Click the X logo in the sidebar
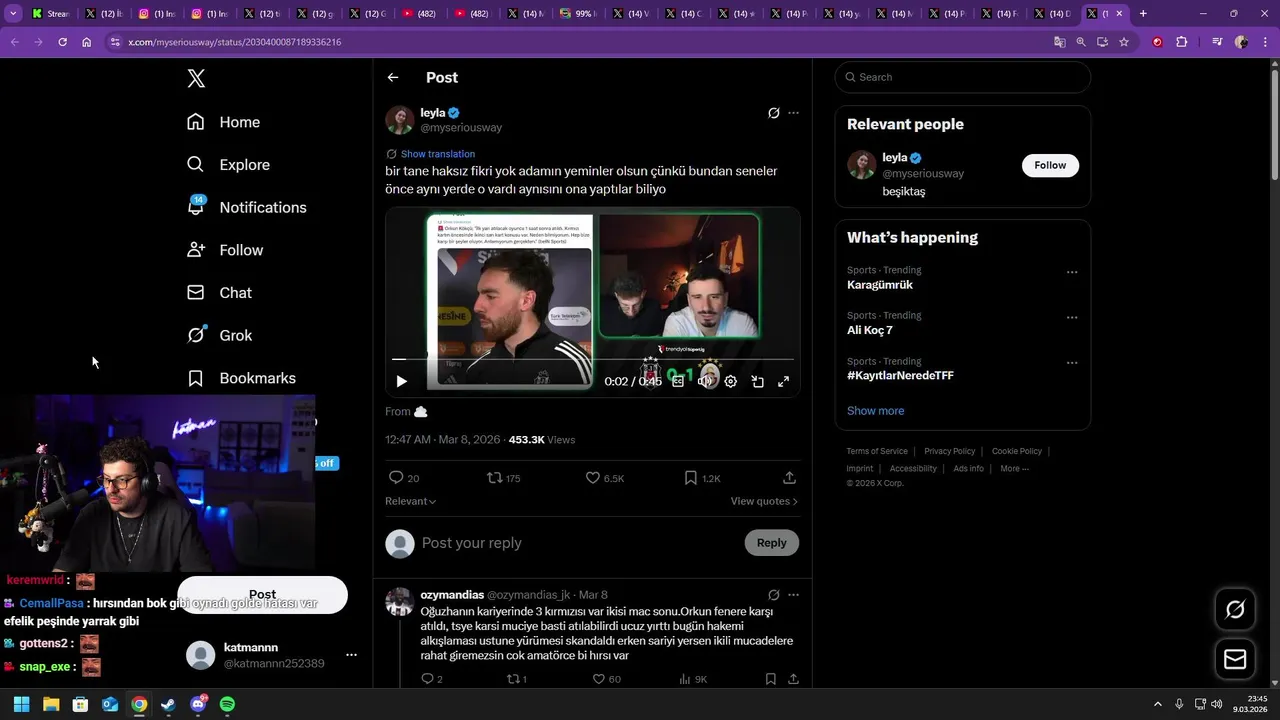Image resolution: width=1280 pixels, height=720 pixels. coord(196,79)
